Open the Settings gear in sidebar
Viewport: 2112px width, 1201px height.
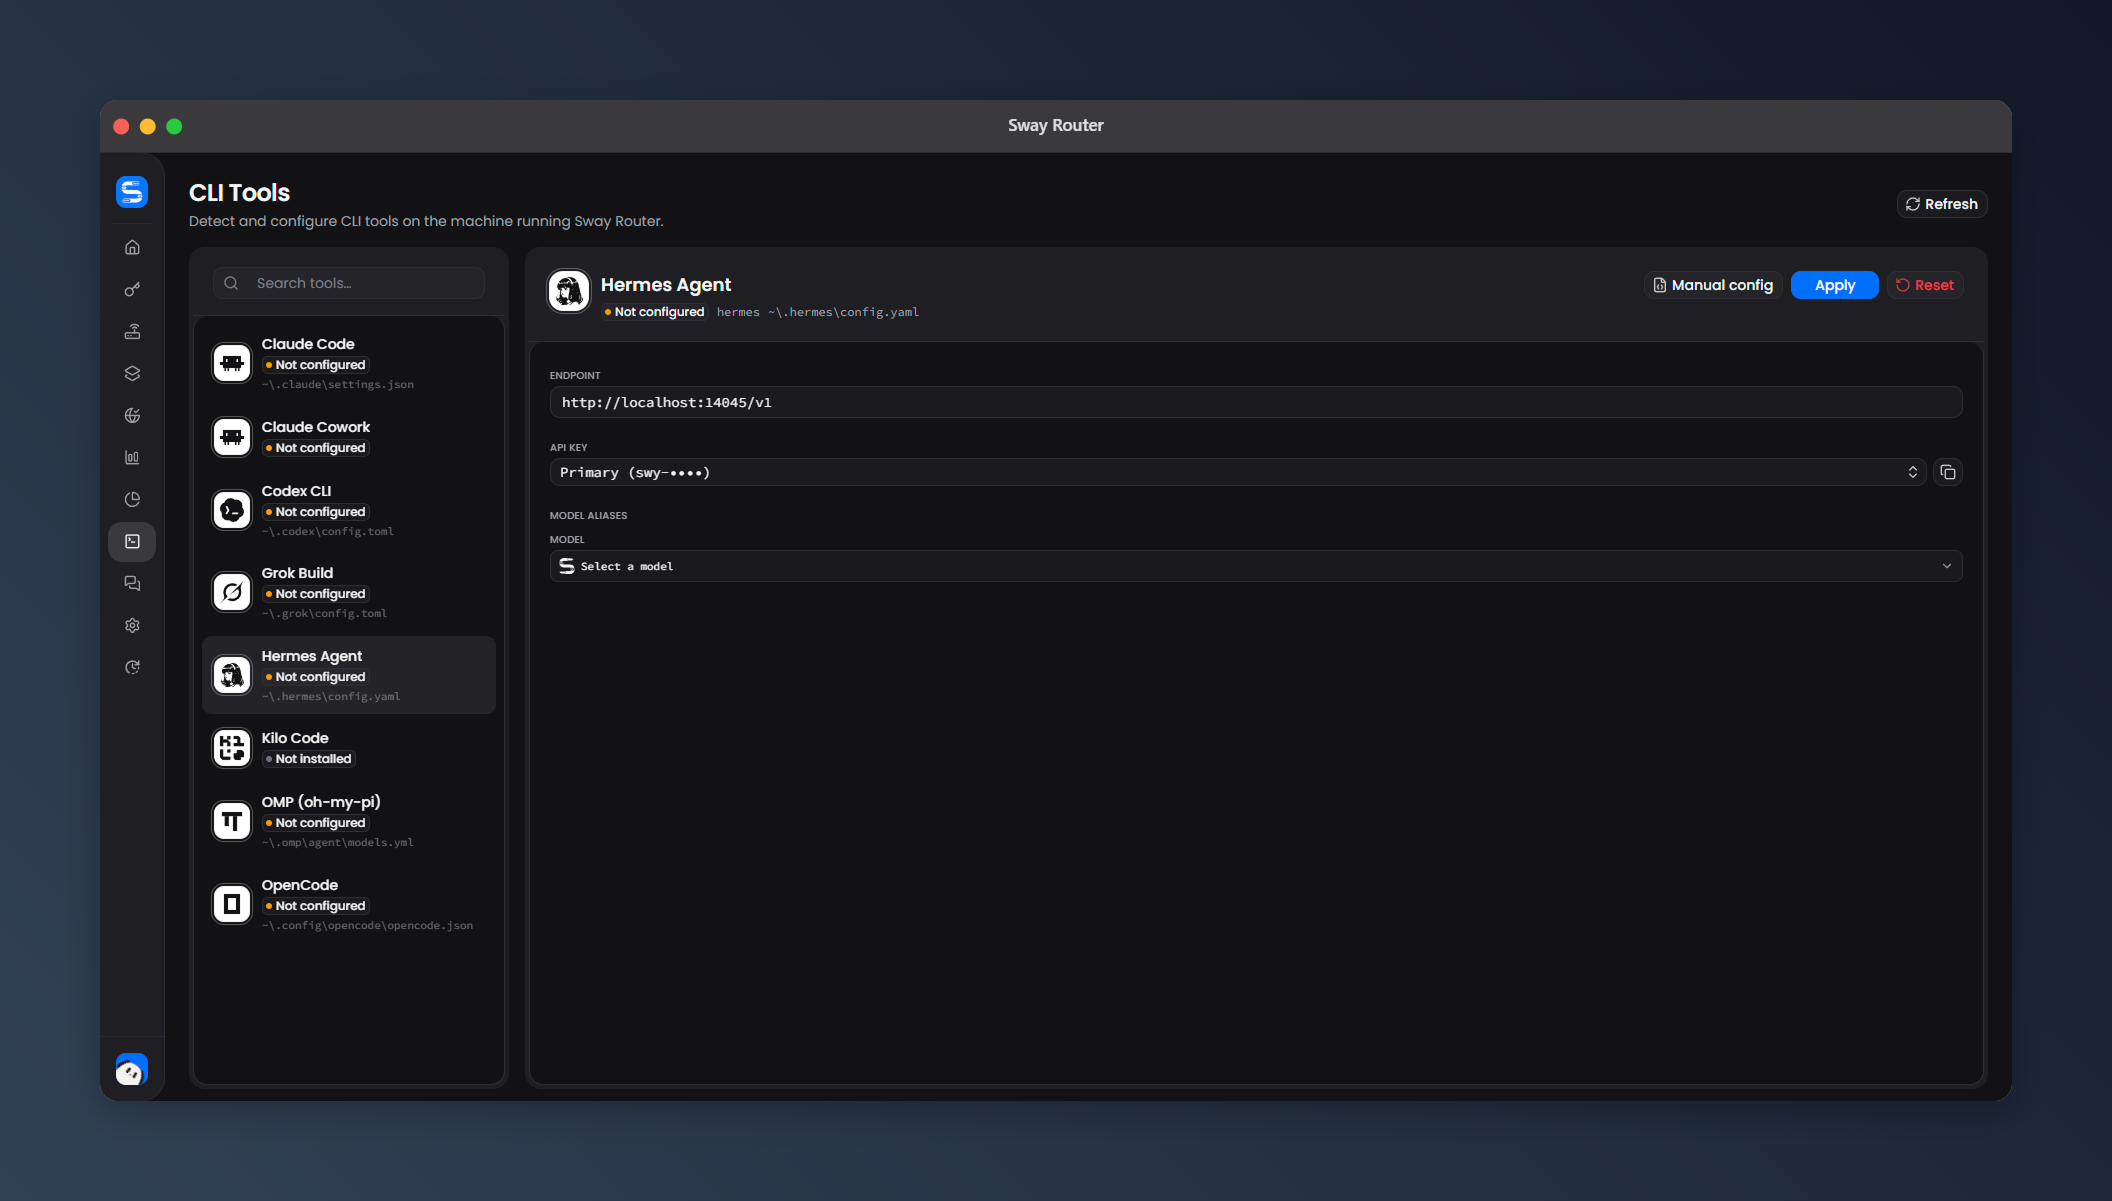(x=132, y=625)
